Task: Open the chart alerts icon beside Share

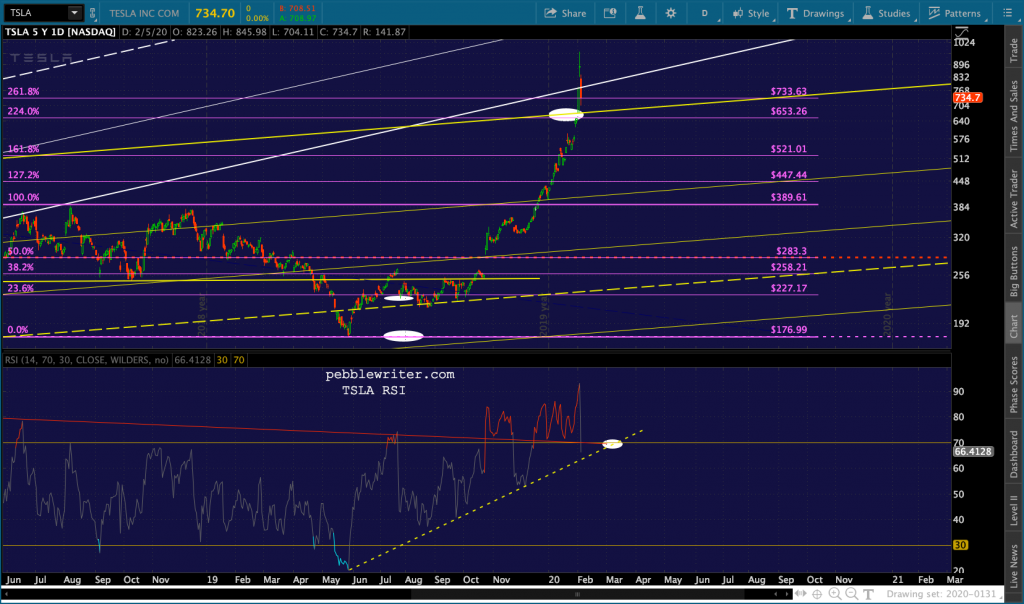Action: 610,13
